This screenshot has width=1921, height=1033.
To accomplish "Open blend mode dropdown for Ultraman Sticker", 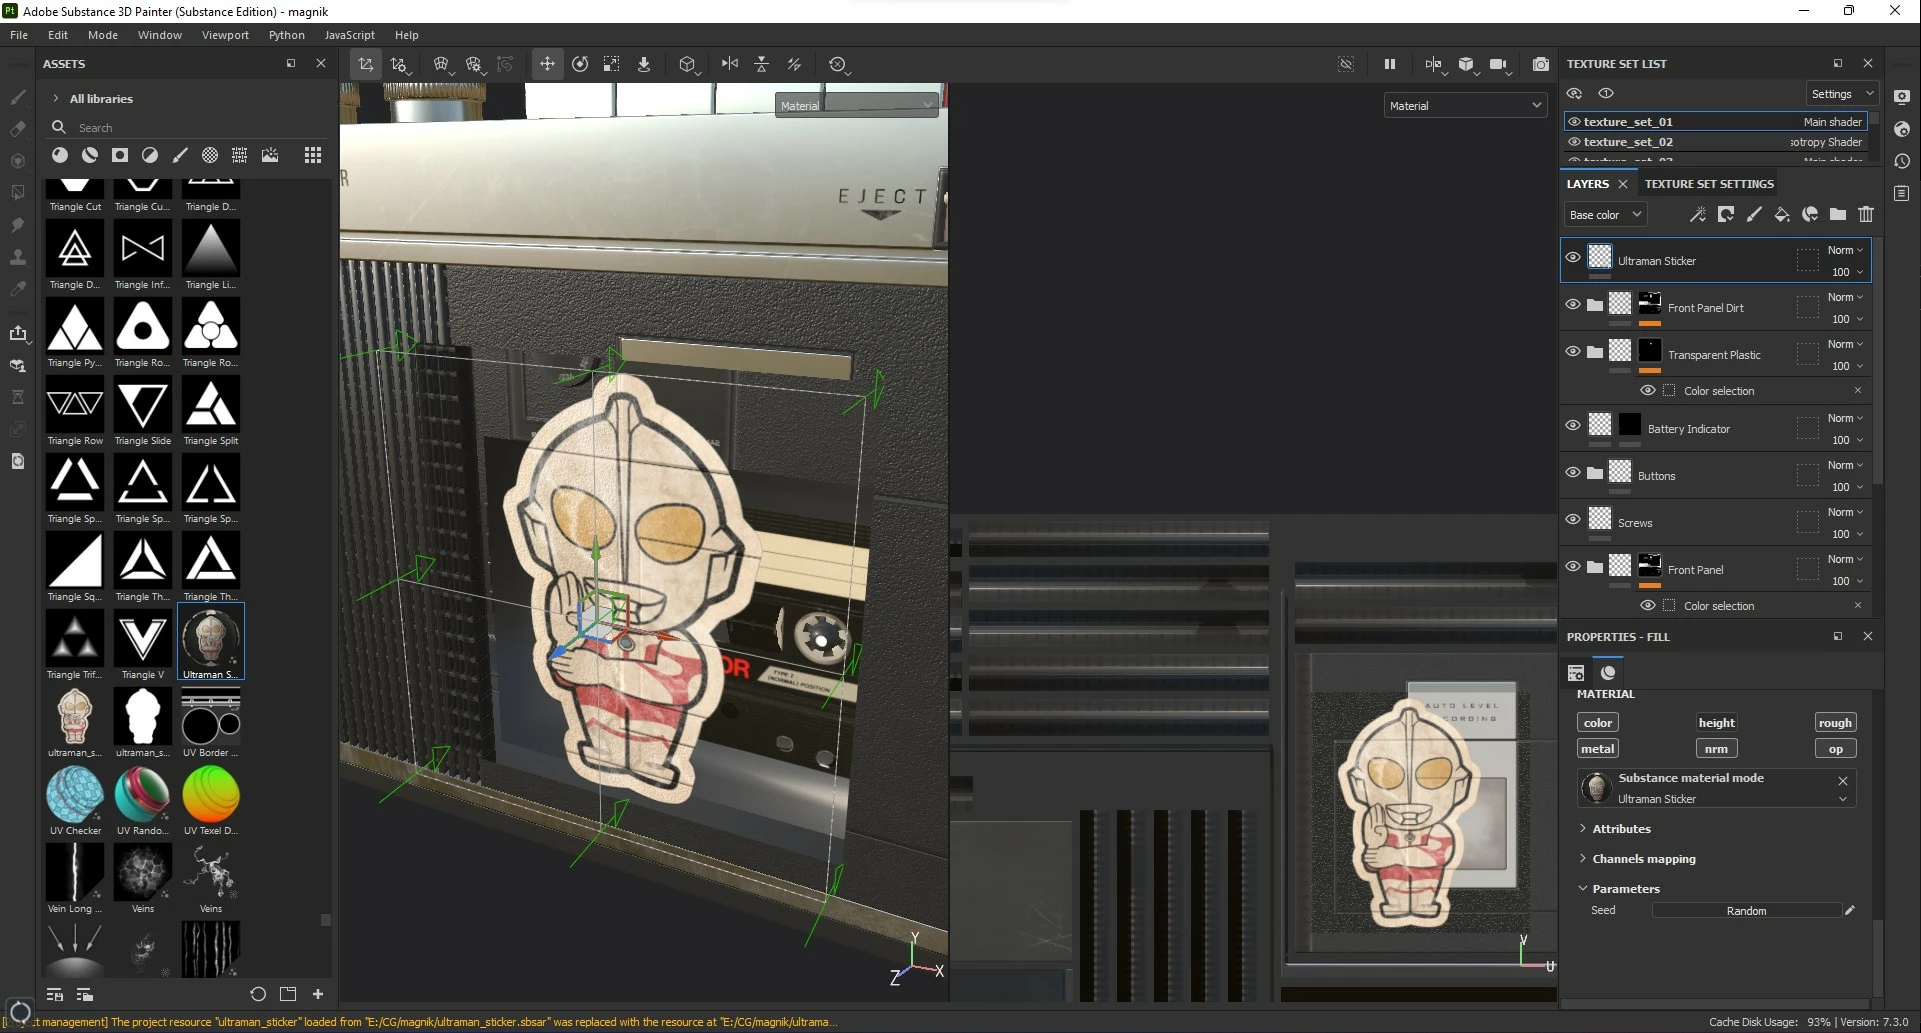I will [1845, 250].
